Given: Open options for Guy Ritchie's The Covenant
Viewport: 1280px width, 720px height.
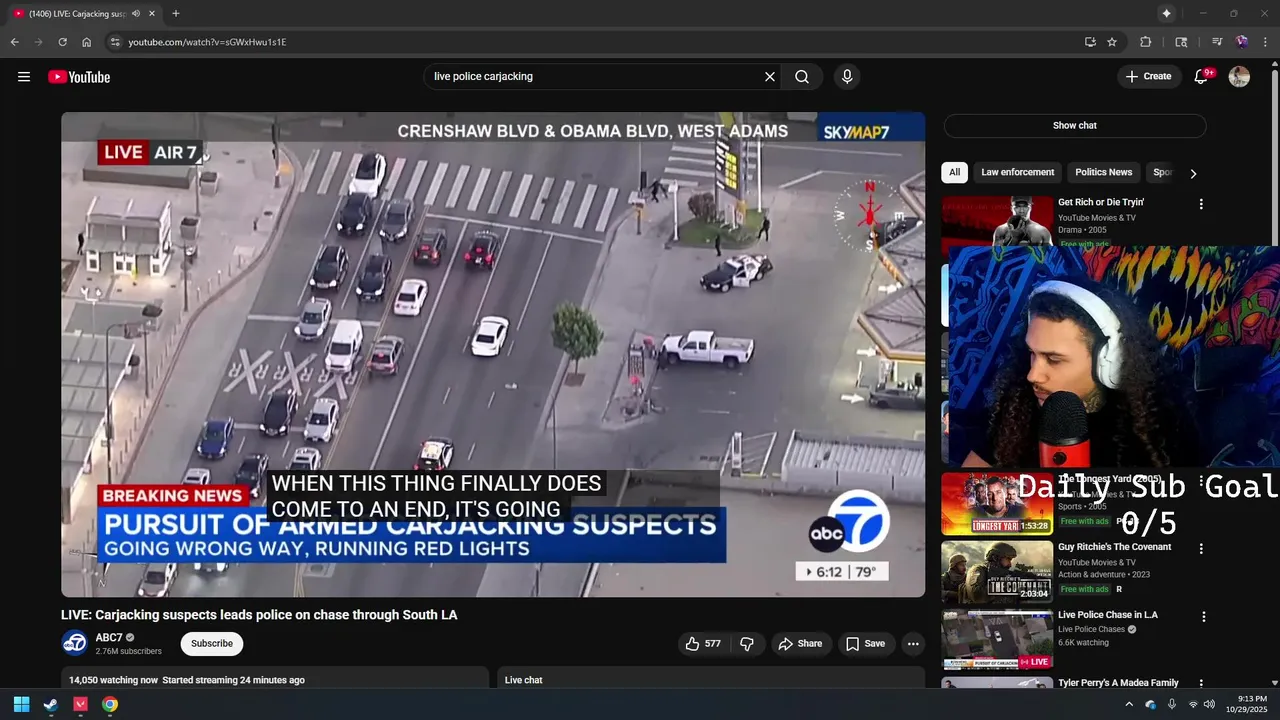Looking at the screenshot, I should tap(1201, 549).
